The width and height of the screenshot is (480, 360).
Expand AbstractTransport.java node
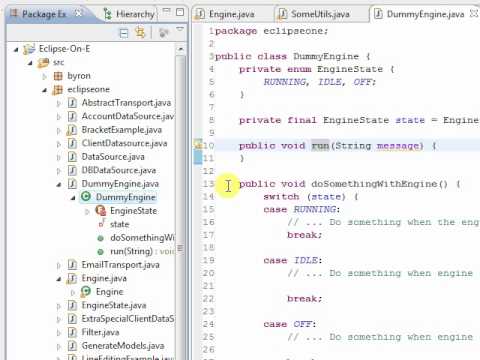tap(59, 103)
